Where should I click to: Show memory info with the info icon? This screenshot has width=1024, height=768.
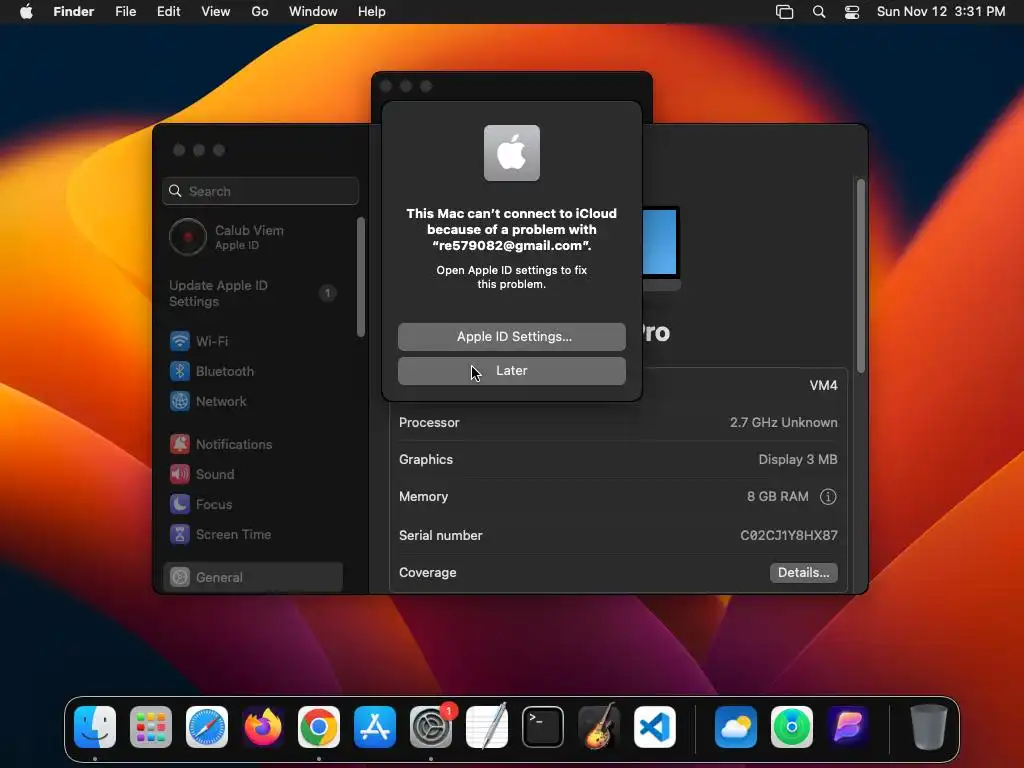pos(827,497)
